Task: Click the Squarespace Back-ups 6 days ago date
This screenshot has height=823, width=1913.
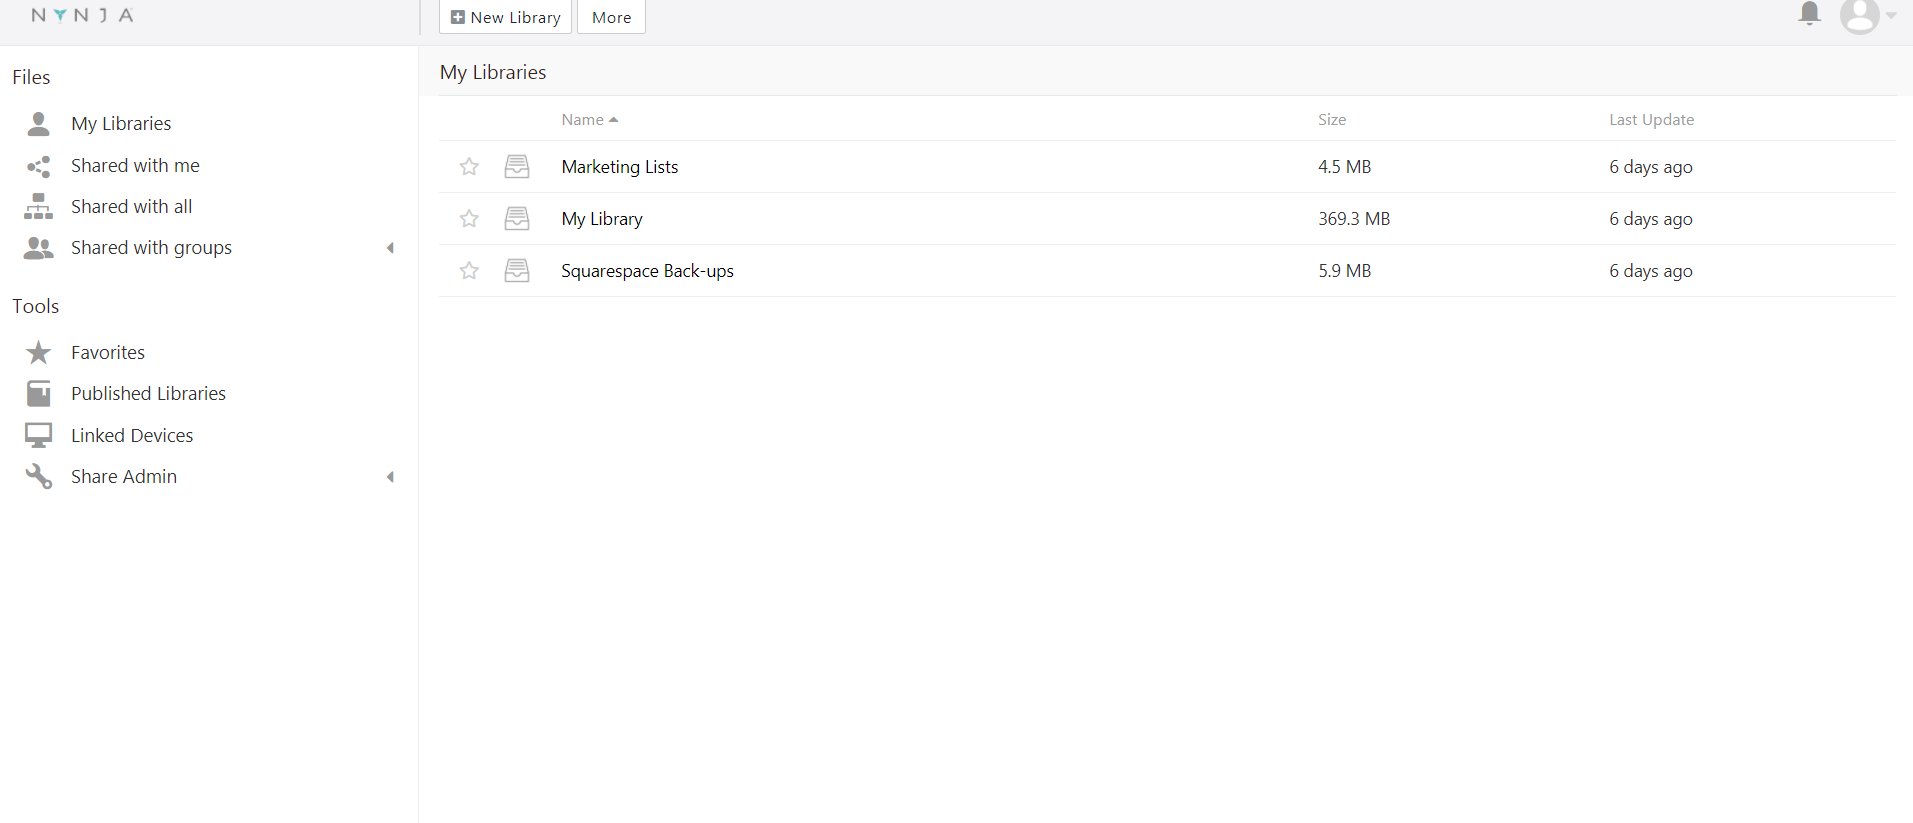Action: tap(1651, 271)
